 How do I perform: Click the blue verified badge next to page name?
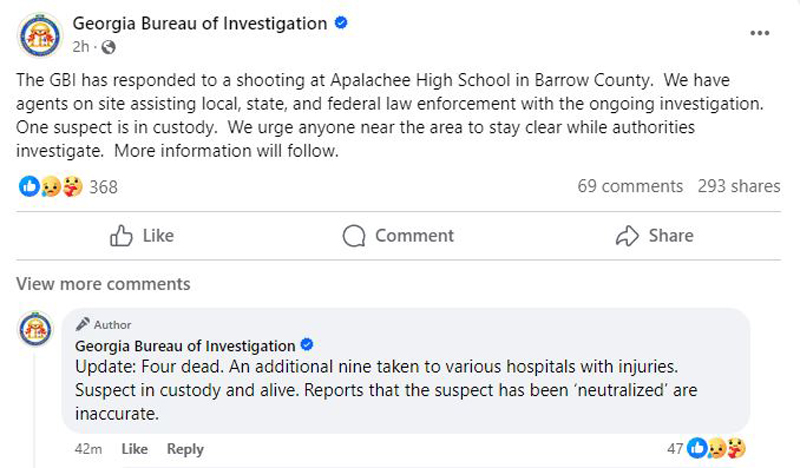point(341,23)
